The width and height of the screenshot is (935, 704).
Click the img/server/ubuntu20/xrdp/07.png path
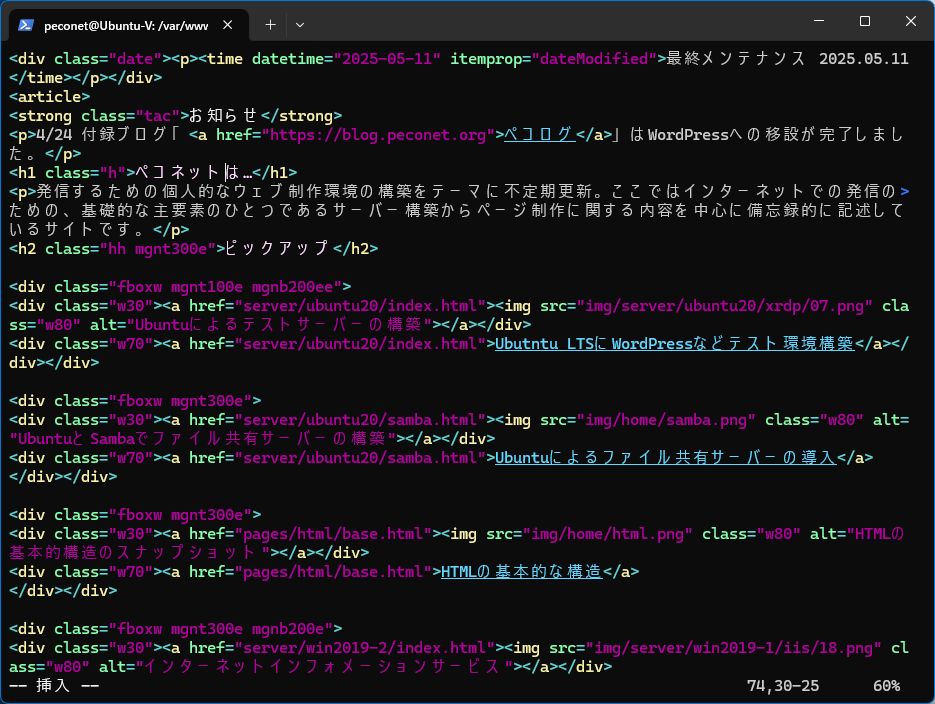tap(724, 306)
